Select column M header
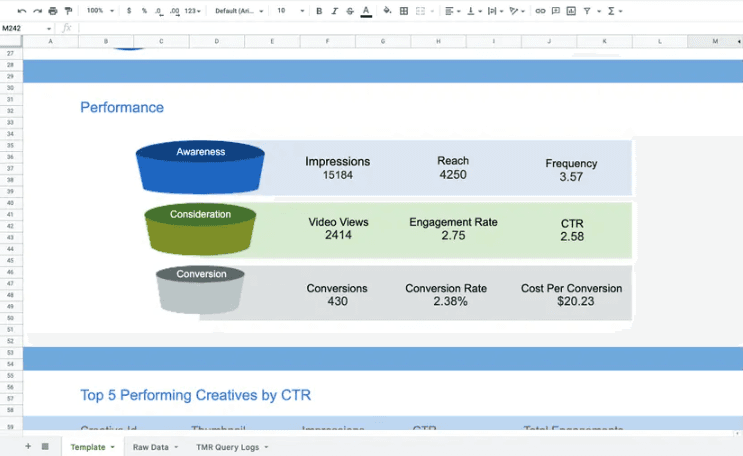The height and width of the screenshot is (456, 743). [x=715, y=41]
